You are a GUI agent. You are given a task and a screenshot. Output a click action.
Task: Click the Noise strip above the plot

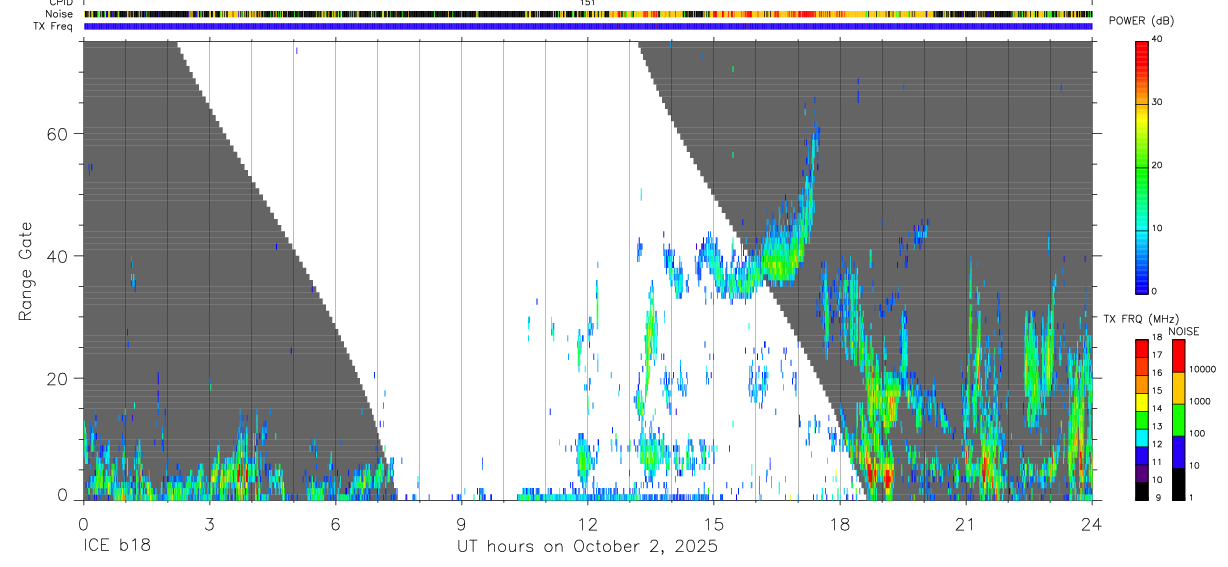point(588,14)
